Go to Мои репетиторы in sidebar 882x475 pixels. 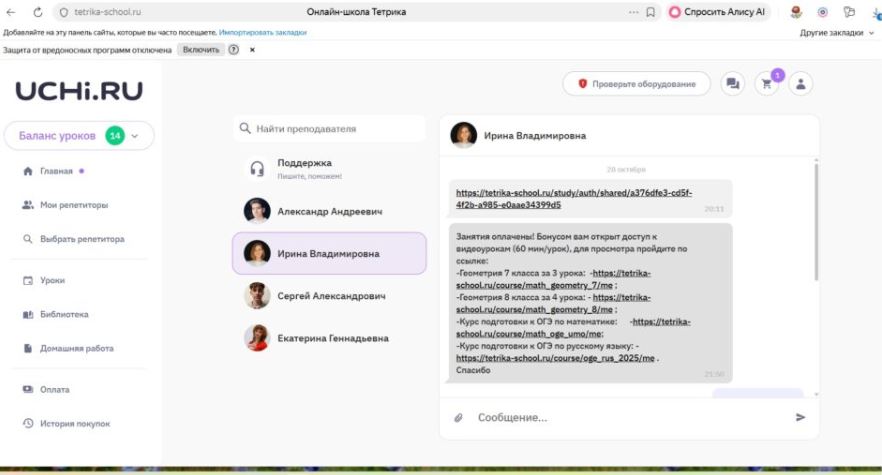(x=73, y=205)
